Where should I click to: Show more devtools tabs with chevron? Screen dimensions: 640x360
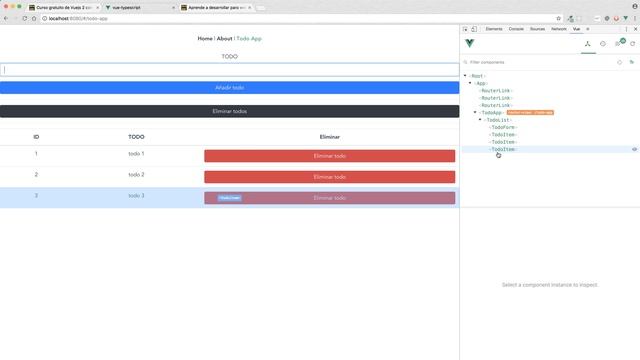(588, 29)
